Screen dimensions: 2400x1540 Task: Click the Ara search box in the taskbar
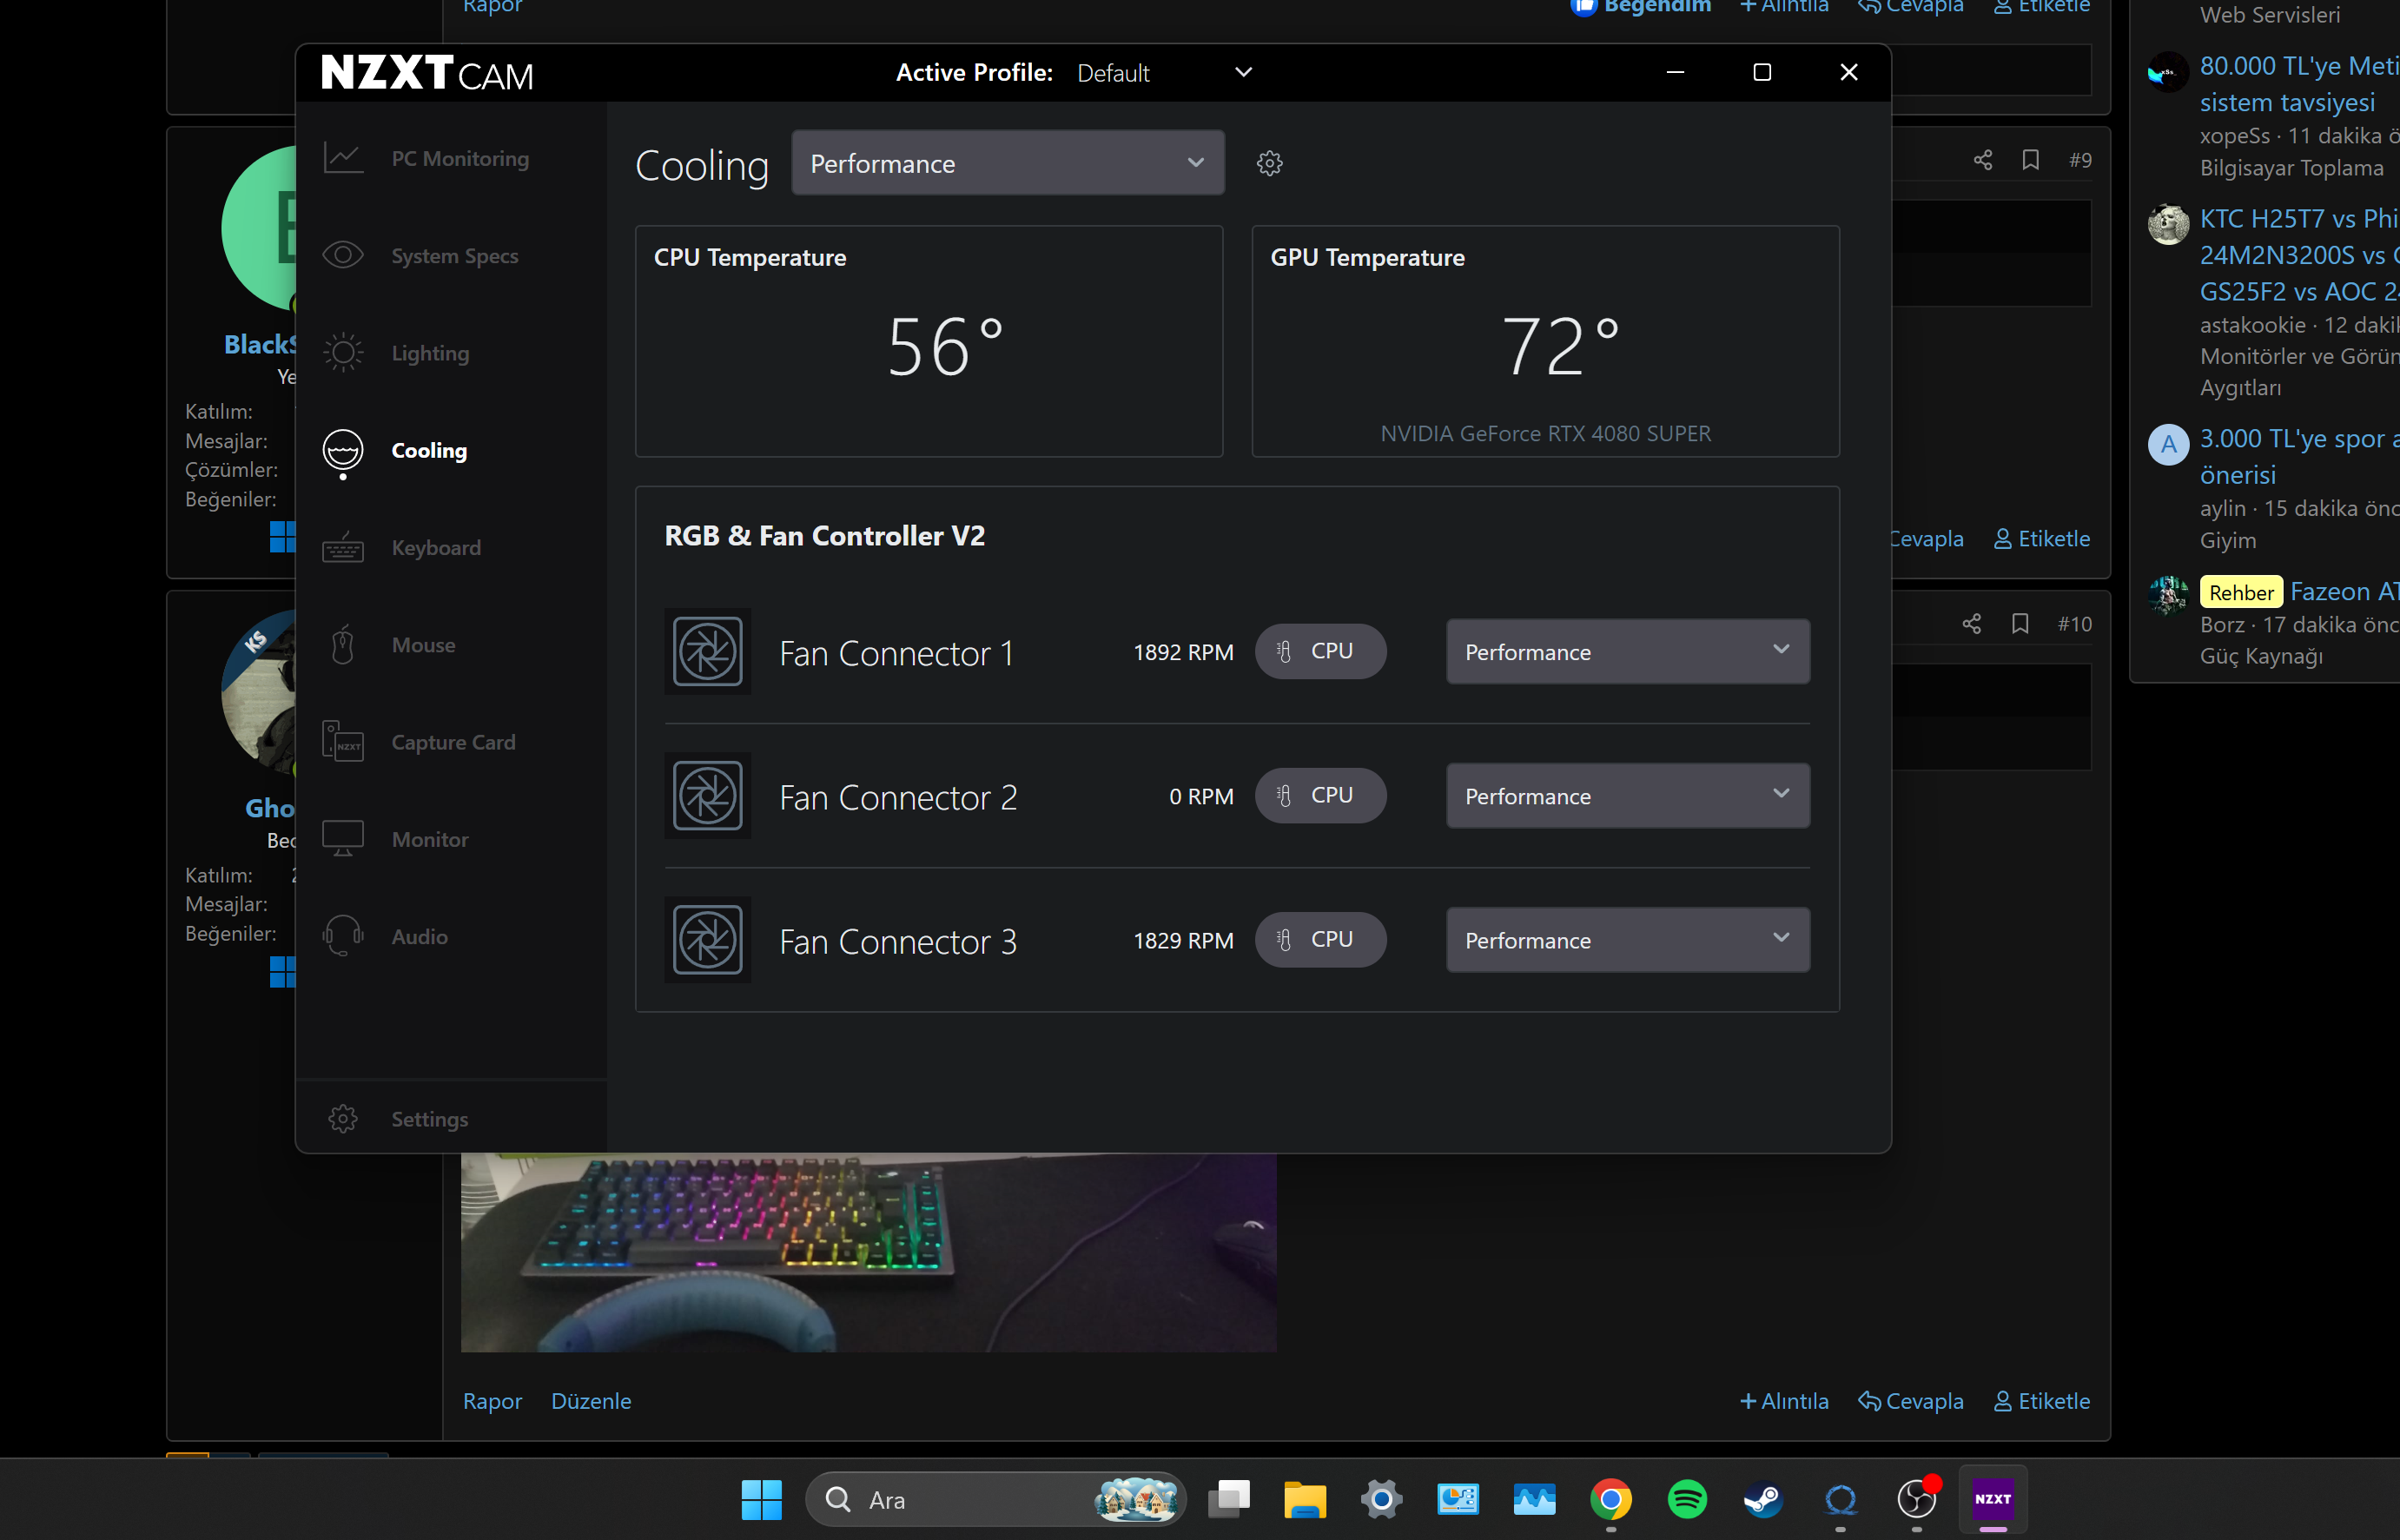pyautogui.click(x=995, y=1499)
